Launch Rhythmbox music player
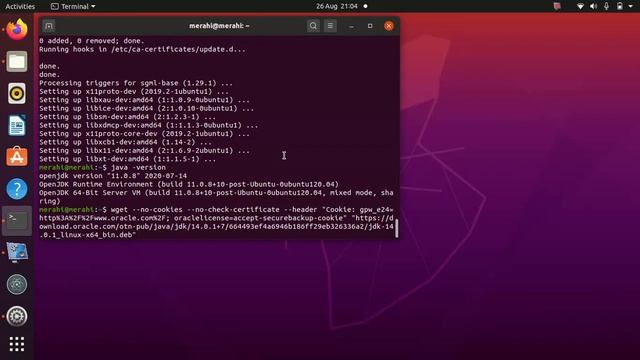The image size is (640, 360). pos(17,93)
